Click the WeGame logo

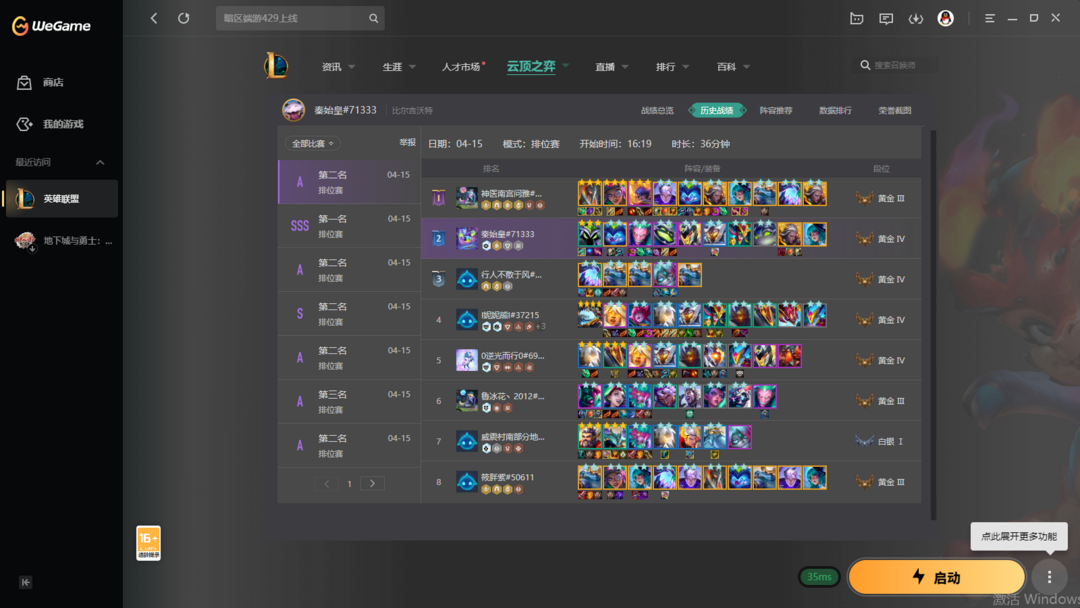(51, 26)
